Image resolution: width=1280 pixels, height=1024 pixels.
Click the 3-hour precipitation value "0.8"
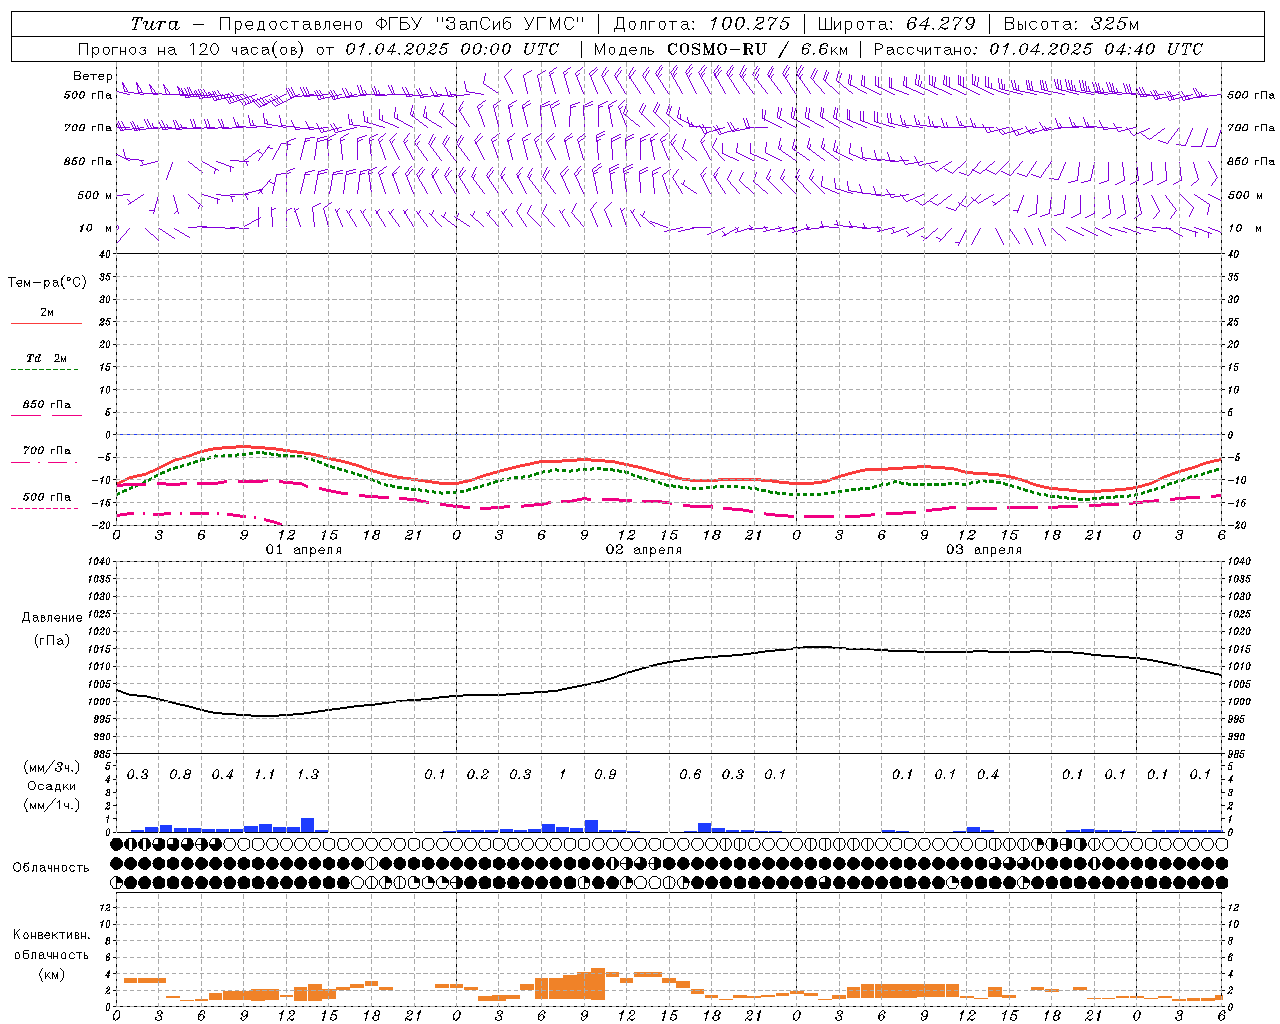tap(180, 775)
